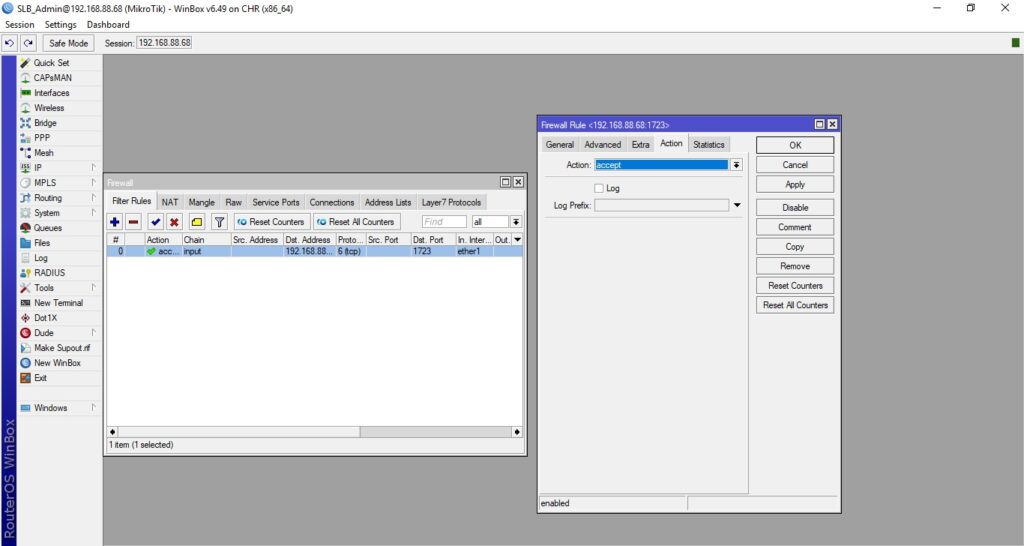The width and height of the screenshot is (1024, 546).
Task: Switch to the NAT tab
Action: [170, 202]
